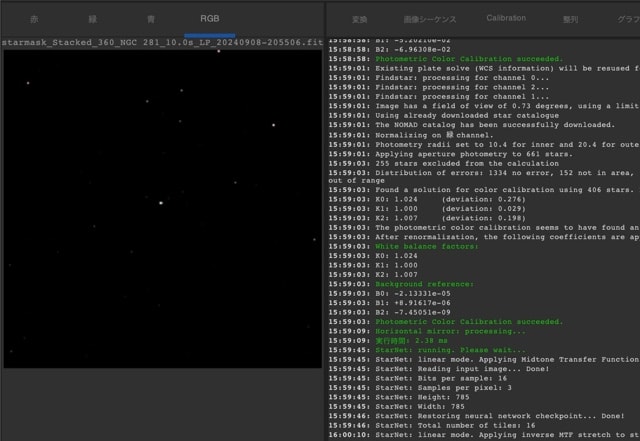Image resolution: width=640 pixels, height=441 pixels.
Task: Click log line '255 stars excluded from the calculation'
Action: pos(444,163)
